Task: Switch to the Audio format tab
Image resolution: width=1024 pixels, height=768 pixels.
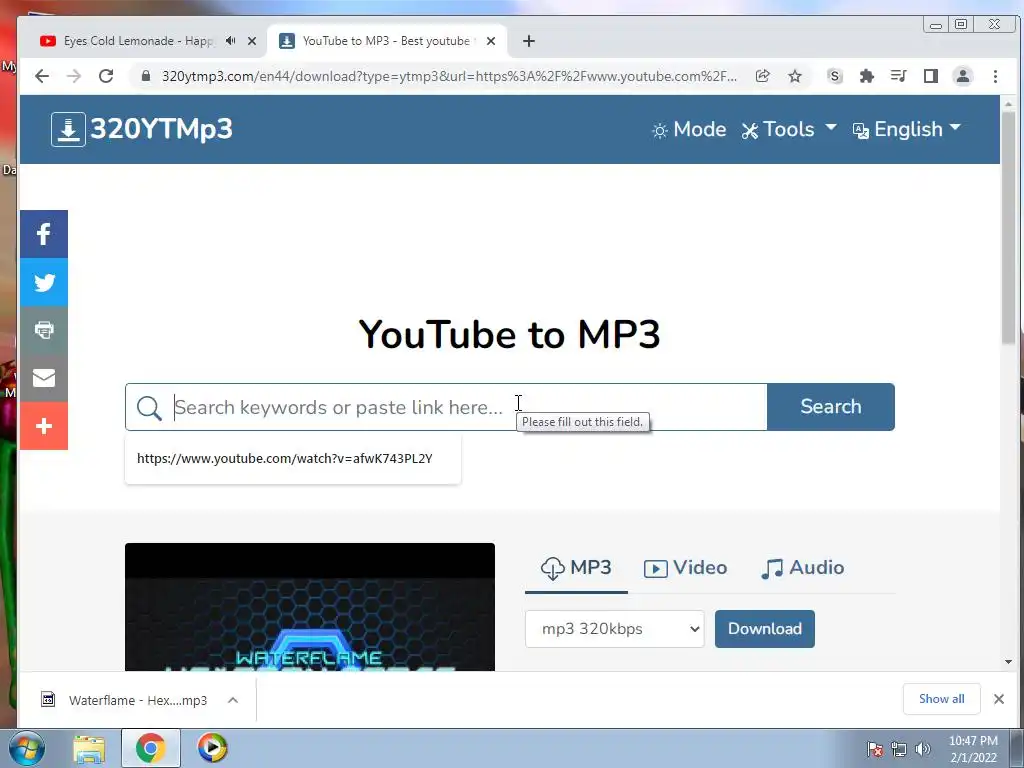Action: (x=803, y=568)
